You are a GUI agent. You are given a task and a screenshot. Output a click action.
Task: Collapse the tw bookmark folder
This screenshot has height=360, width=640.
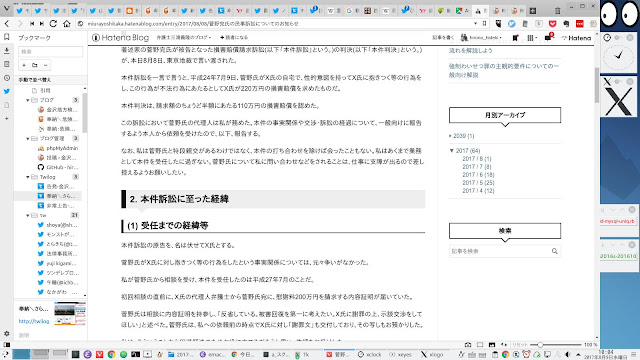pos(28,216)
